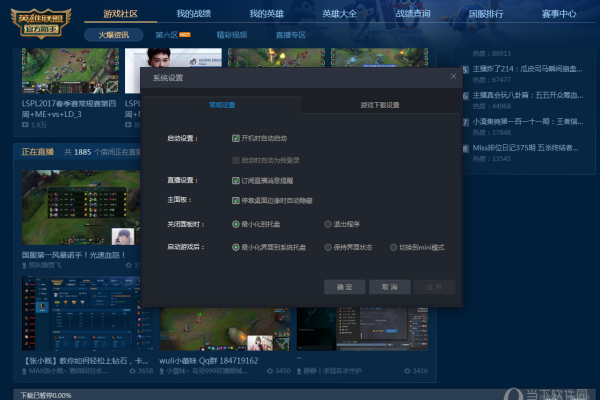Open wuli小薇妹 stream thumbnail
Viewport: 600px width, 400px height.
[225, 329]
